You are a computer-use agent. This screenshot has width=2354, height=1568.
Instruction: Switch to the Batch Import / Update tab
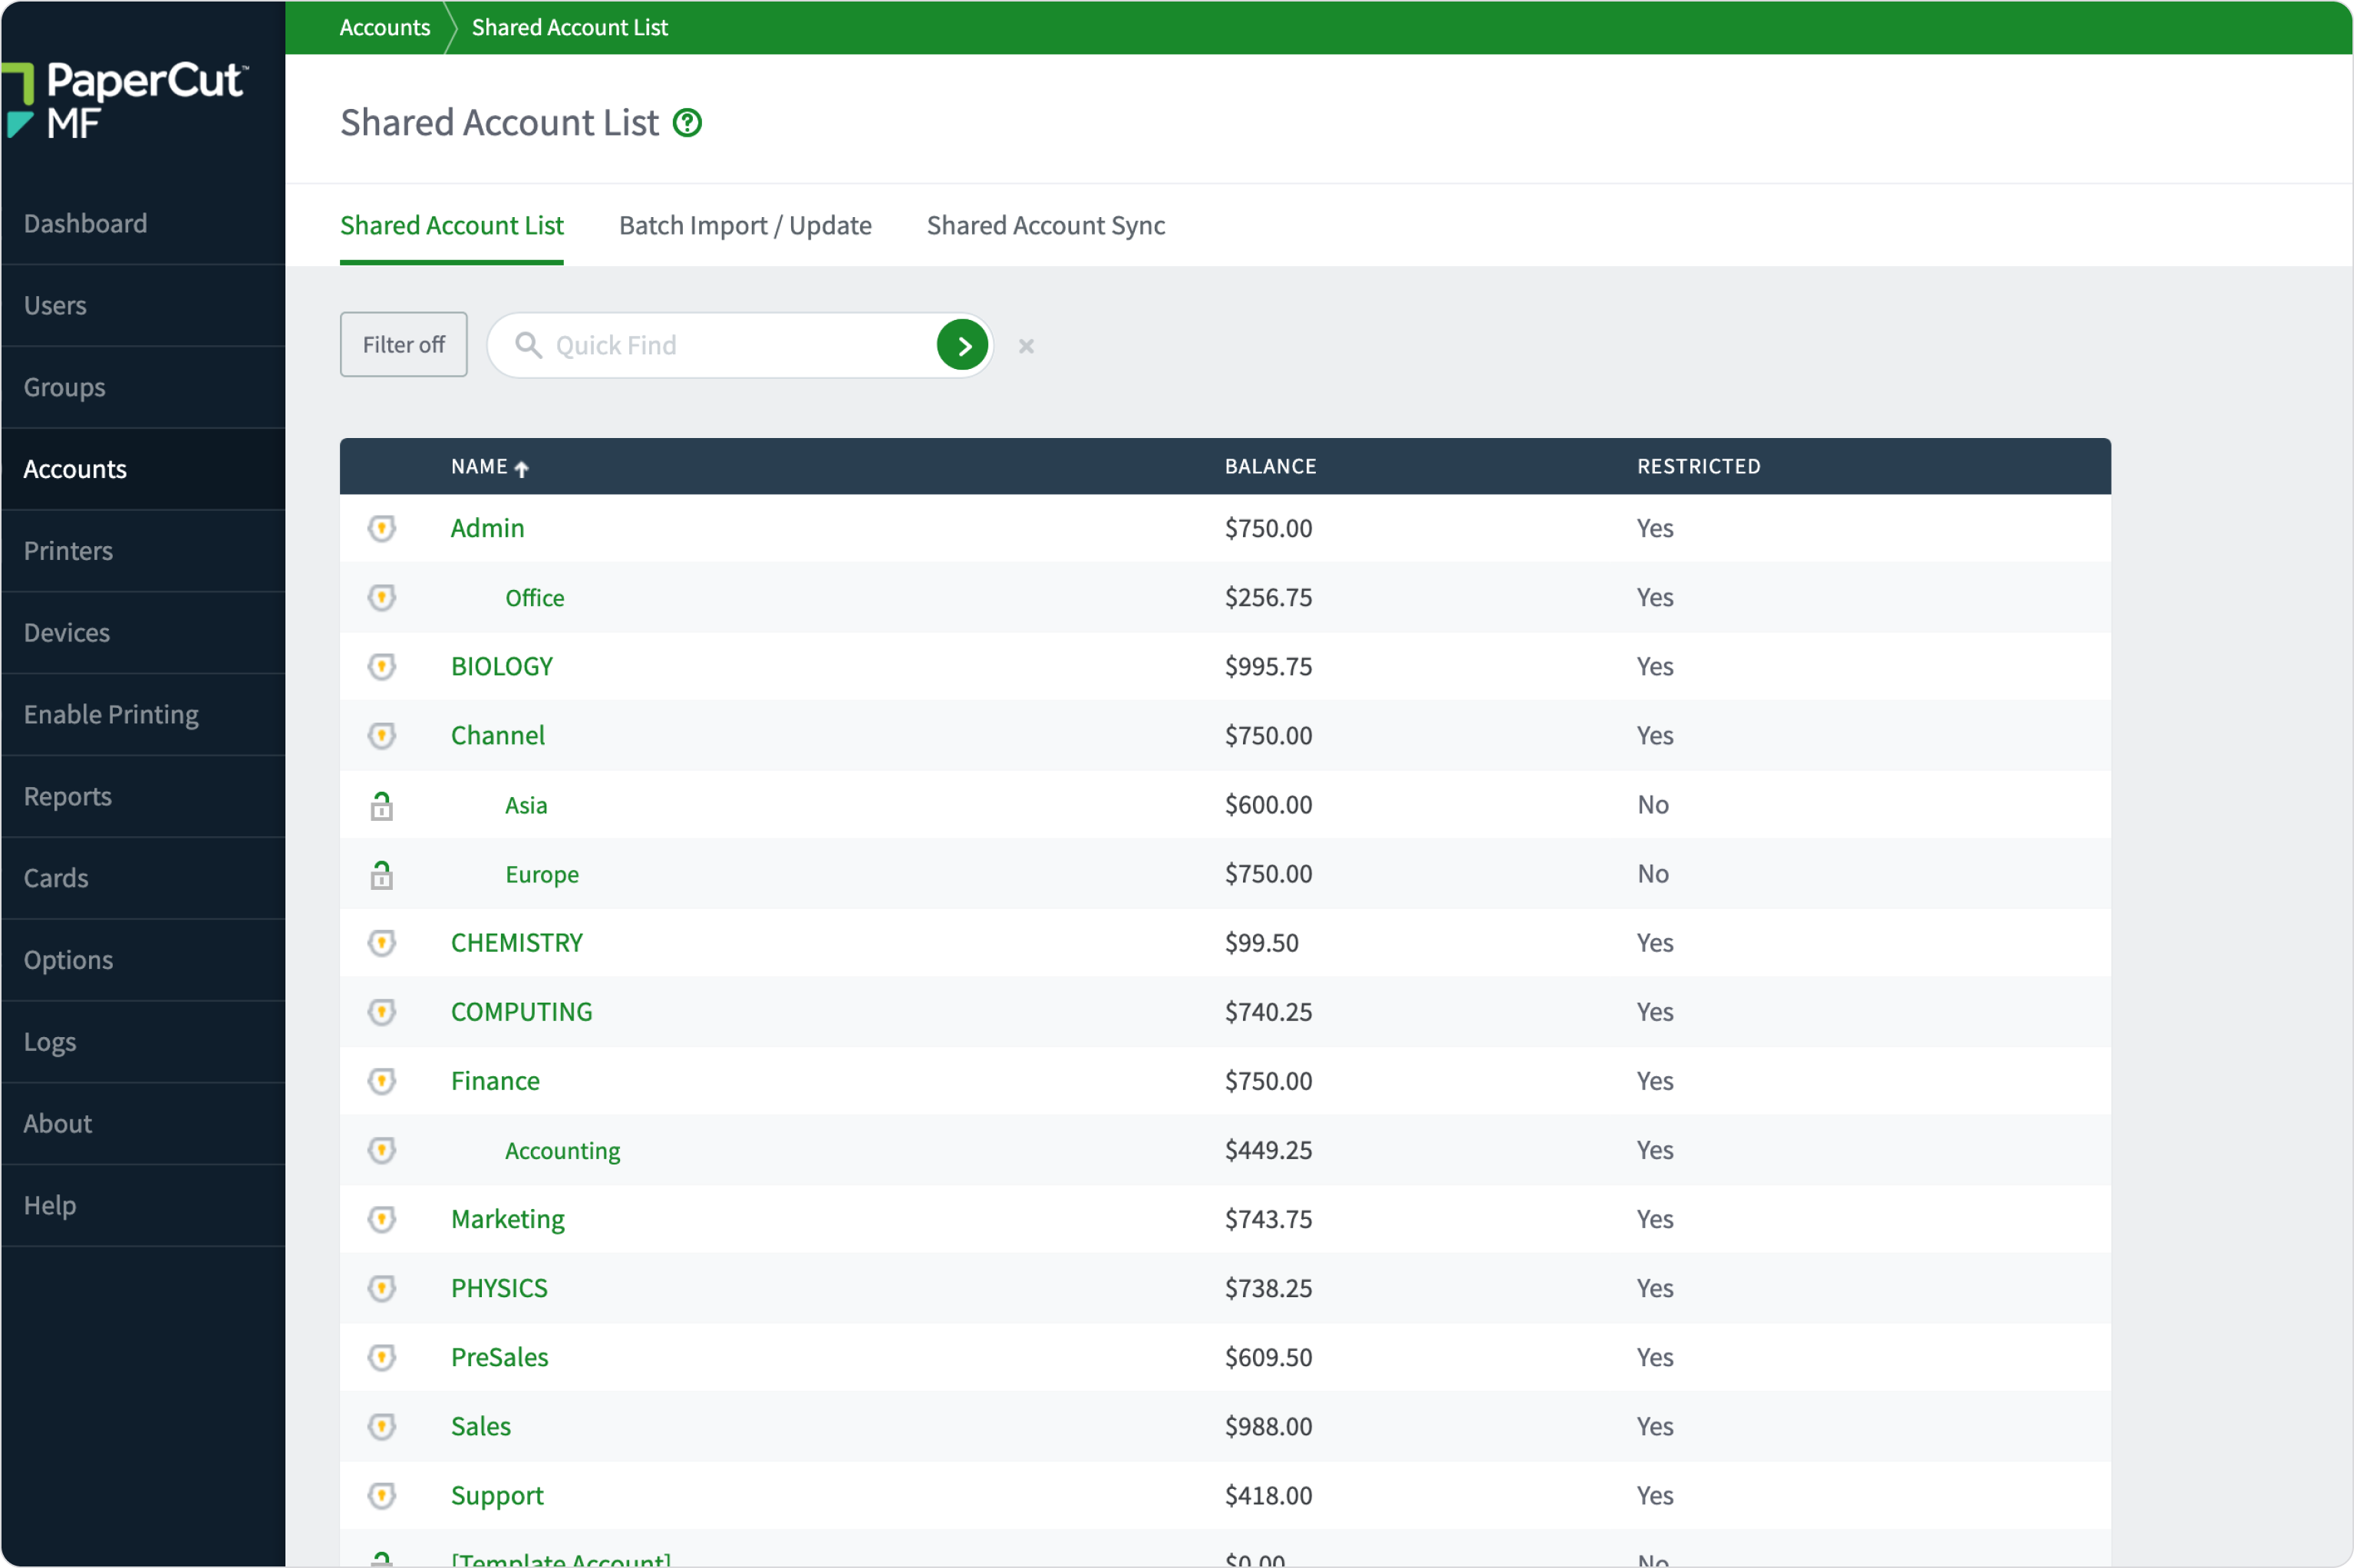click(x=745, y=225)
